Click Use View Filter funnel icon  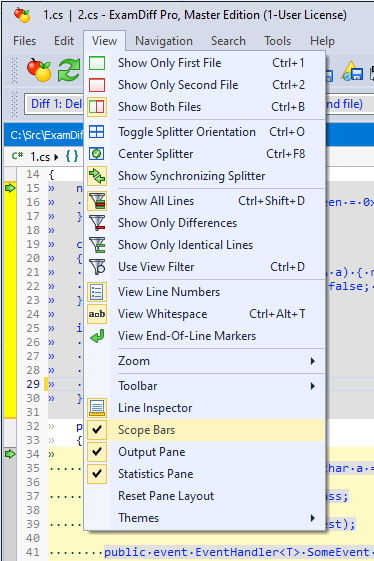[x=97, y=267]
